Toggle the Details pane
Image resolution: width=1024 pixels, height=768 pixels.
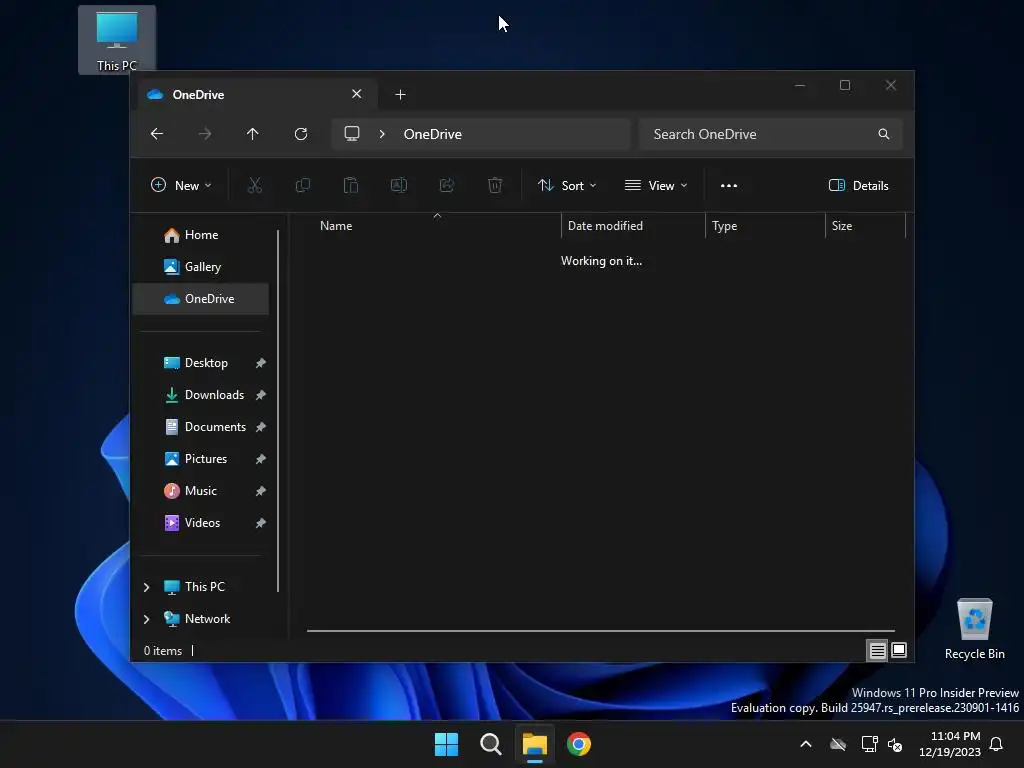(x=859, y=185)
